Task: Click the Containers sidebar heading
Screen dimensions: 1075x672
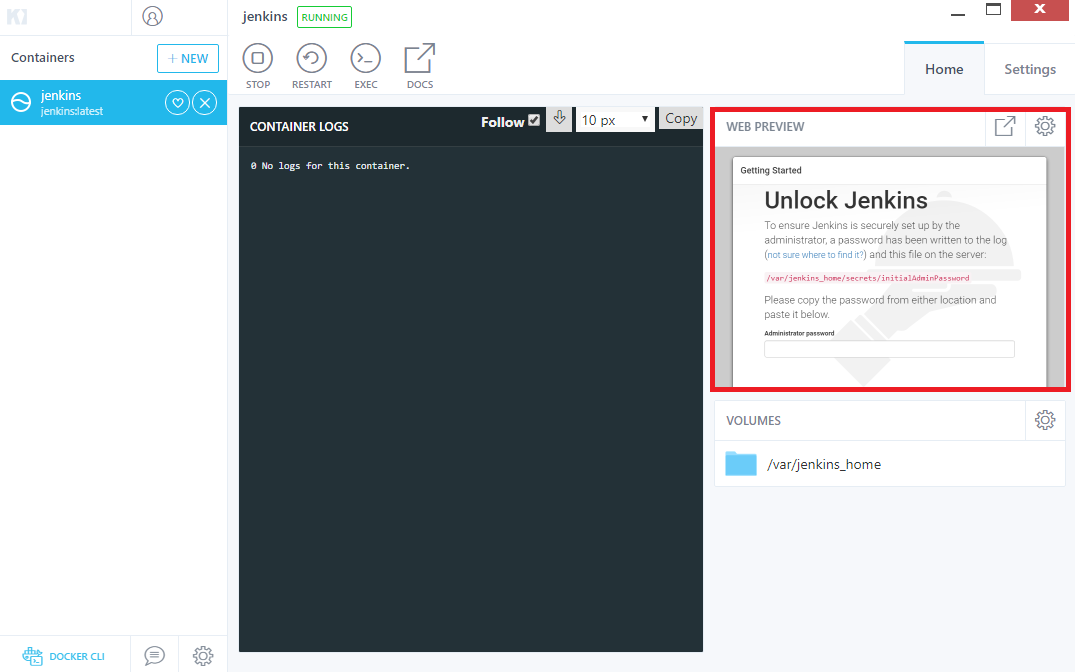Action: tap(43, 58)
